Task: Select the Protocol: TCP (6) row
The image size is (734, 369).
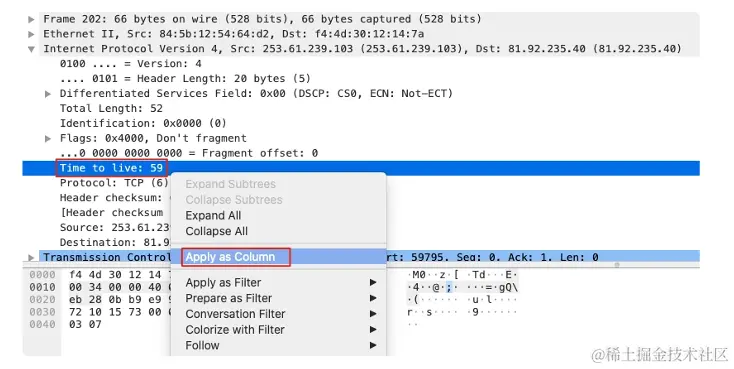Action: tap(114, 183)
